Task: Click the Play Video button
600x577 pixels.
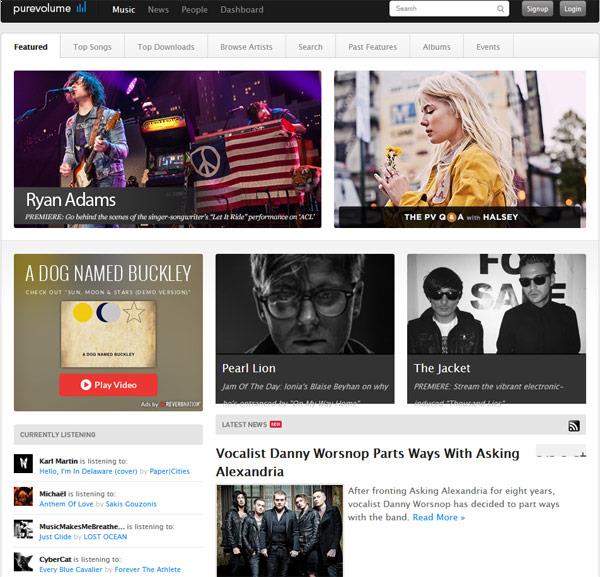Action: [x=108, y=385]
